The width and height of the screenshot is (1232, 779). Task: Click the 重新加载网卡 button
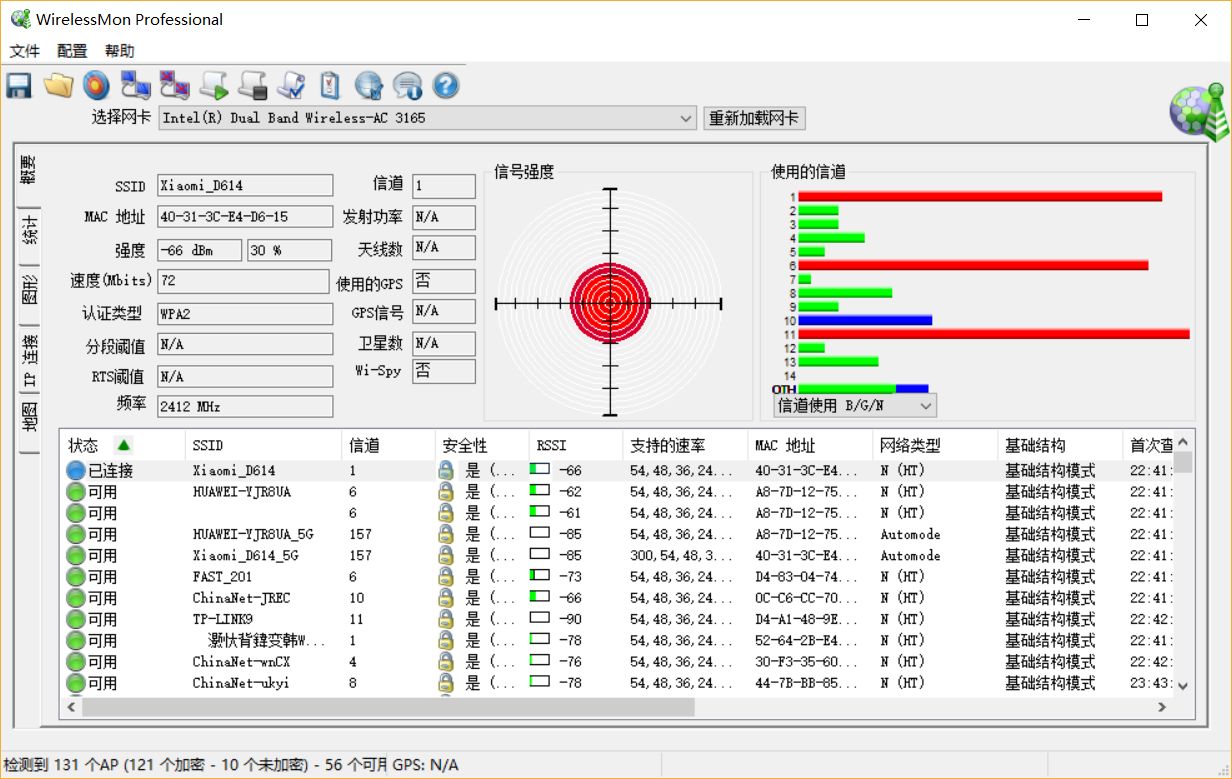coord(754,118)
